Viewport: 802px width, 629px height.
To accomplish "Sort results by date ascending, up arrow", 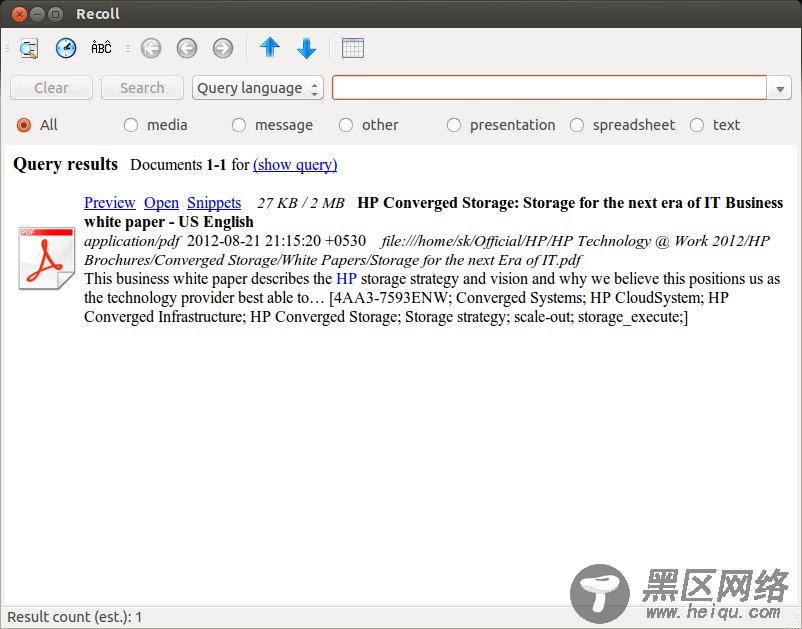I will pos(270,48).
